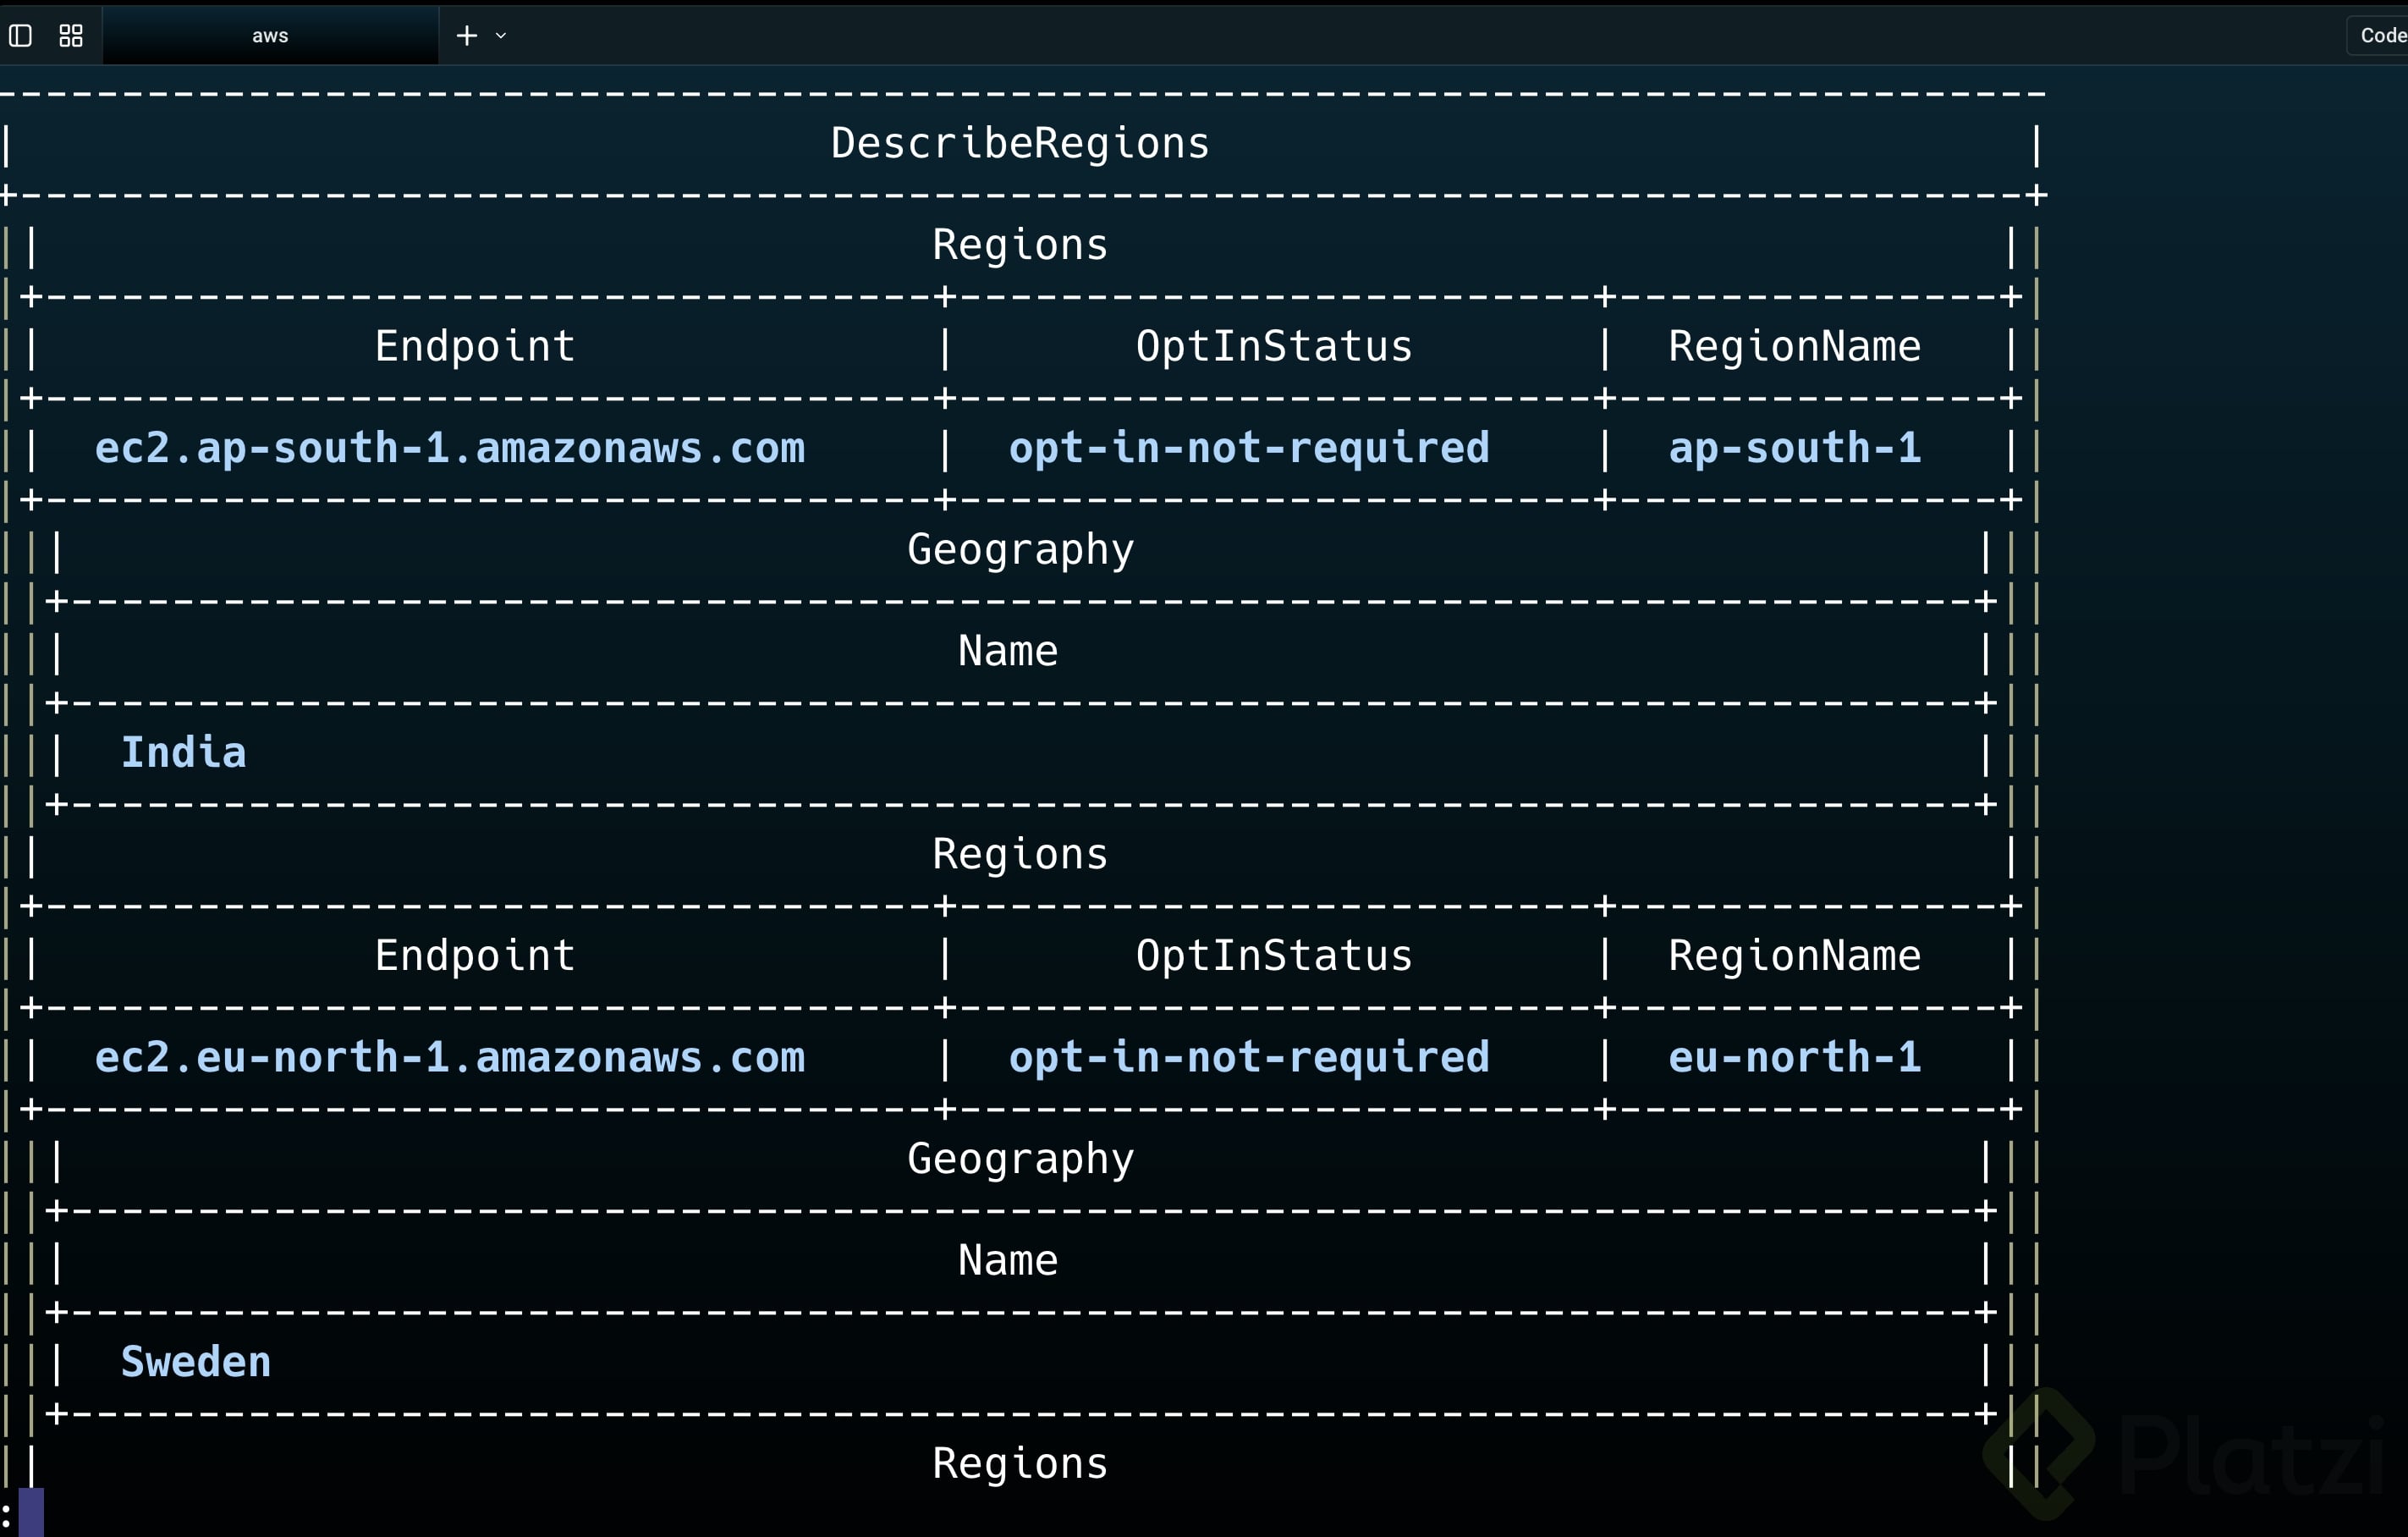The height and width of the screenshot is (1537, 2408).
Task: Click the Sweden geography name
Action: click(x=196, y=1362)
